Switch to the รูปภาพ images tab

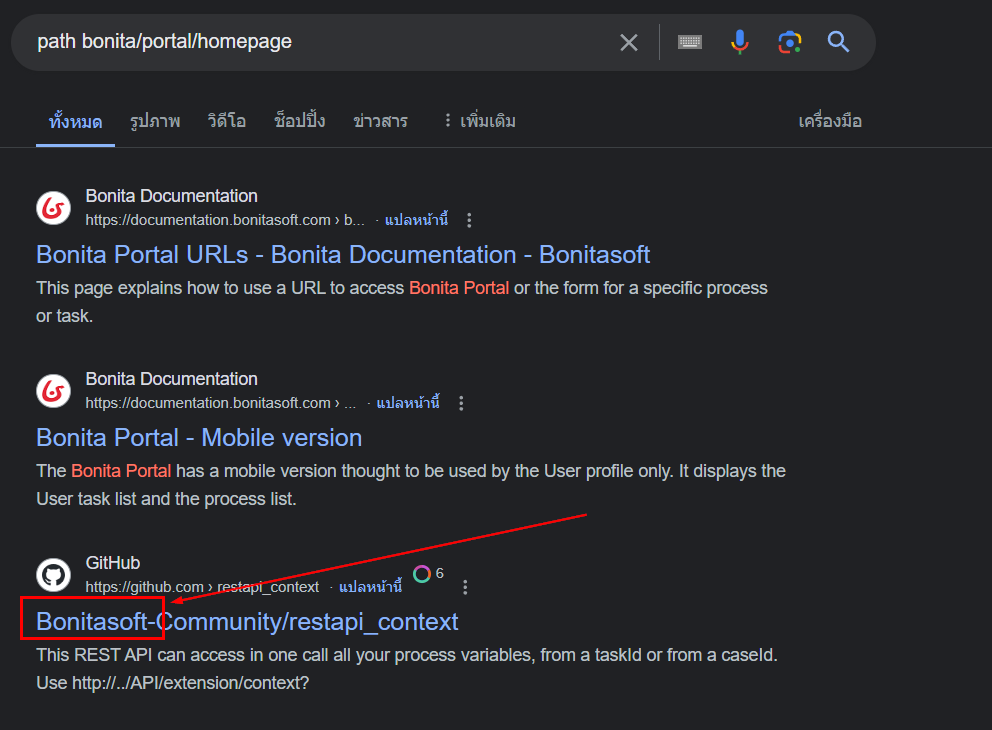pos(155,121)
